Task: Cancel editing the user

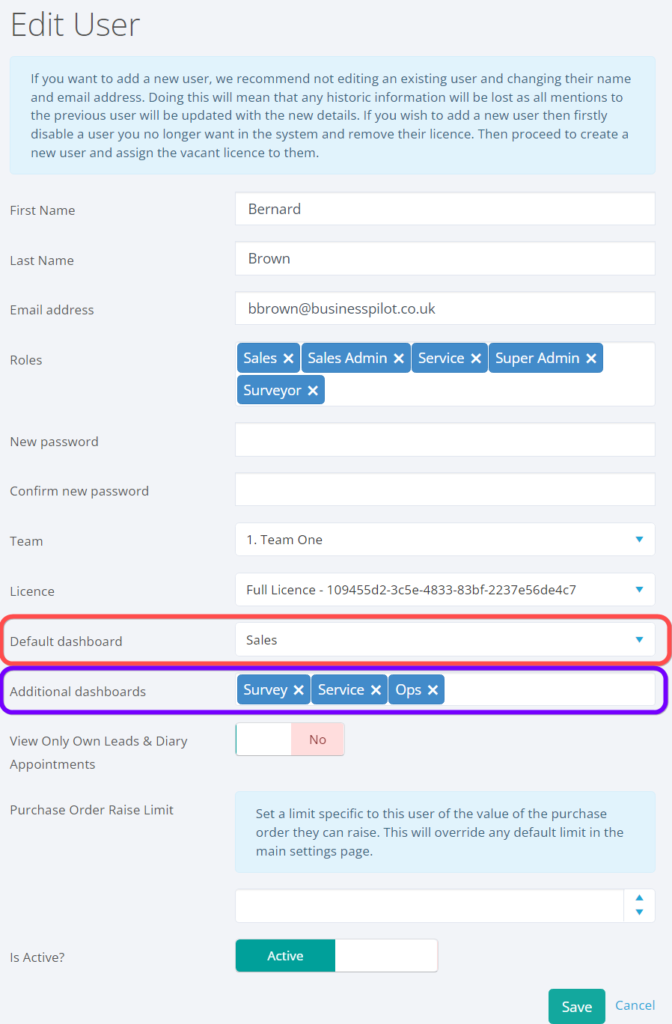Action: coord(635,1005)
